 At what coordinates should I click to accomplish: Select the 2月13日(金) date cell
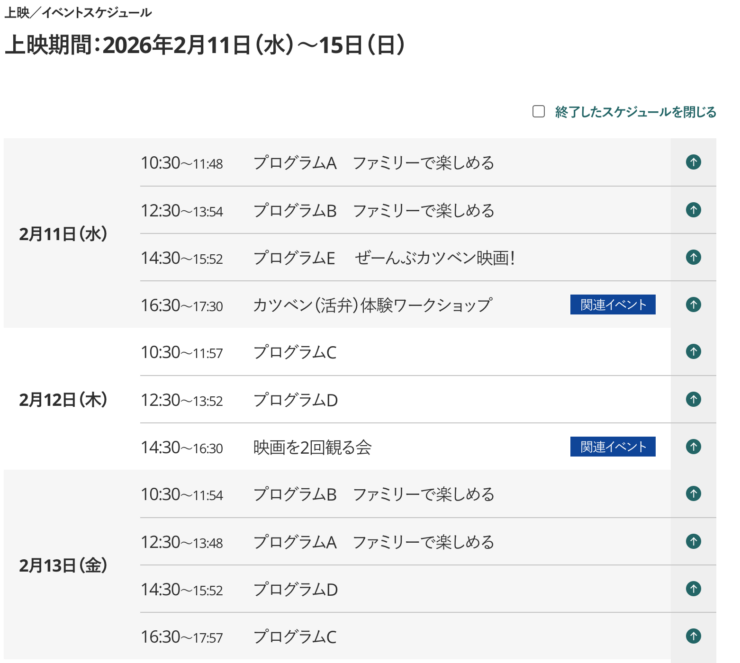(62, 565)
